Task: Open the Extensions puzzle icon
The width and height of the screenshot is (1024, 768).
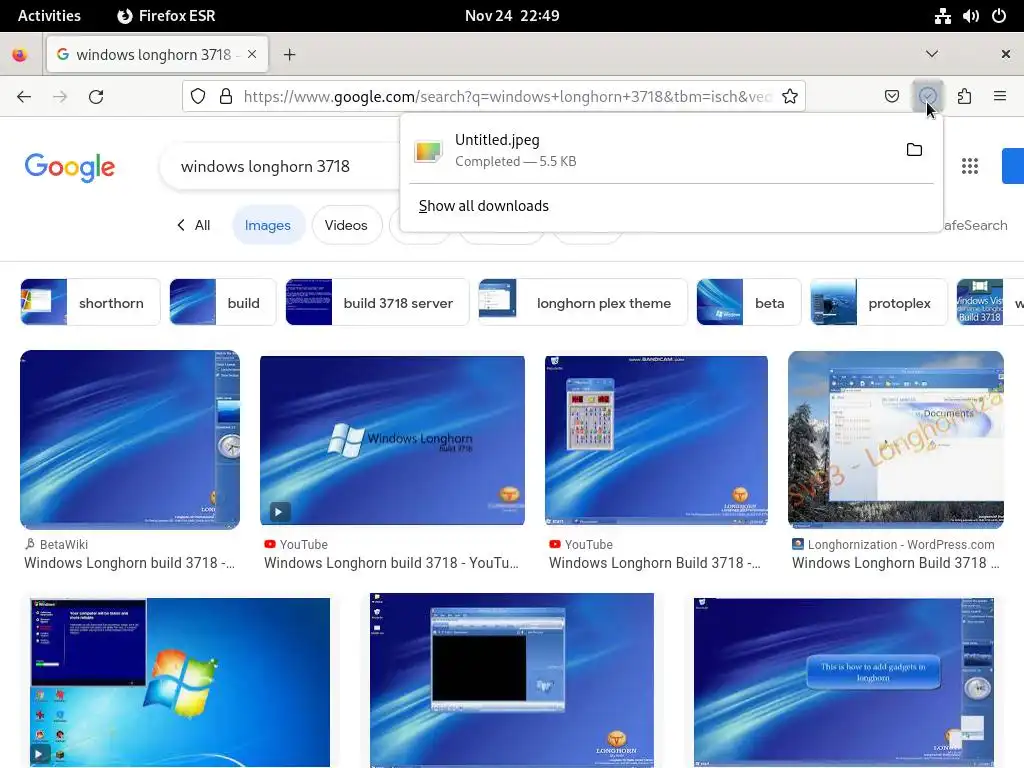Action: [x=964, y=97]
